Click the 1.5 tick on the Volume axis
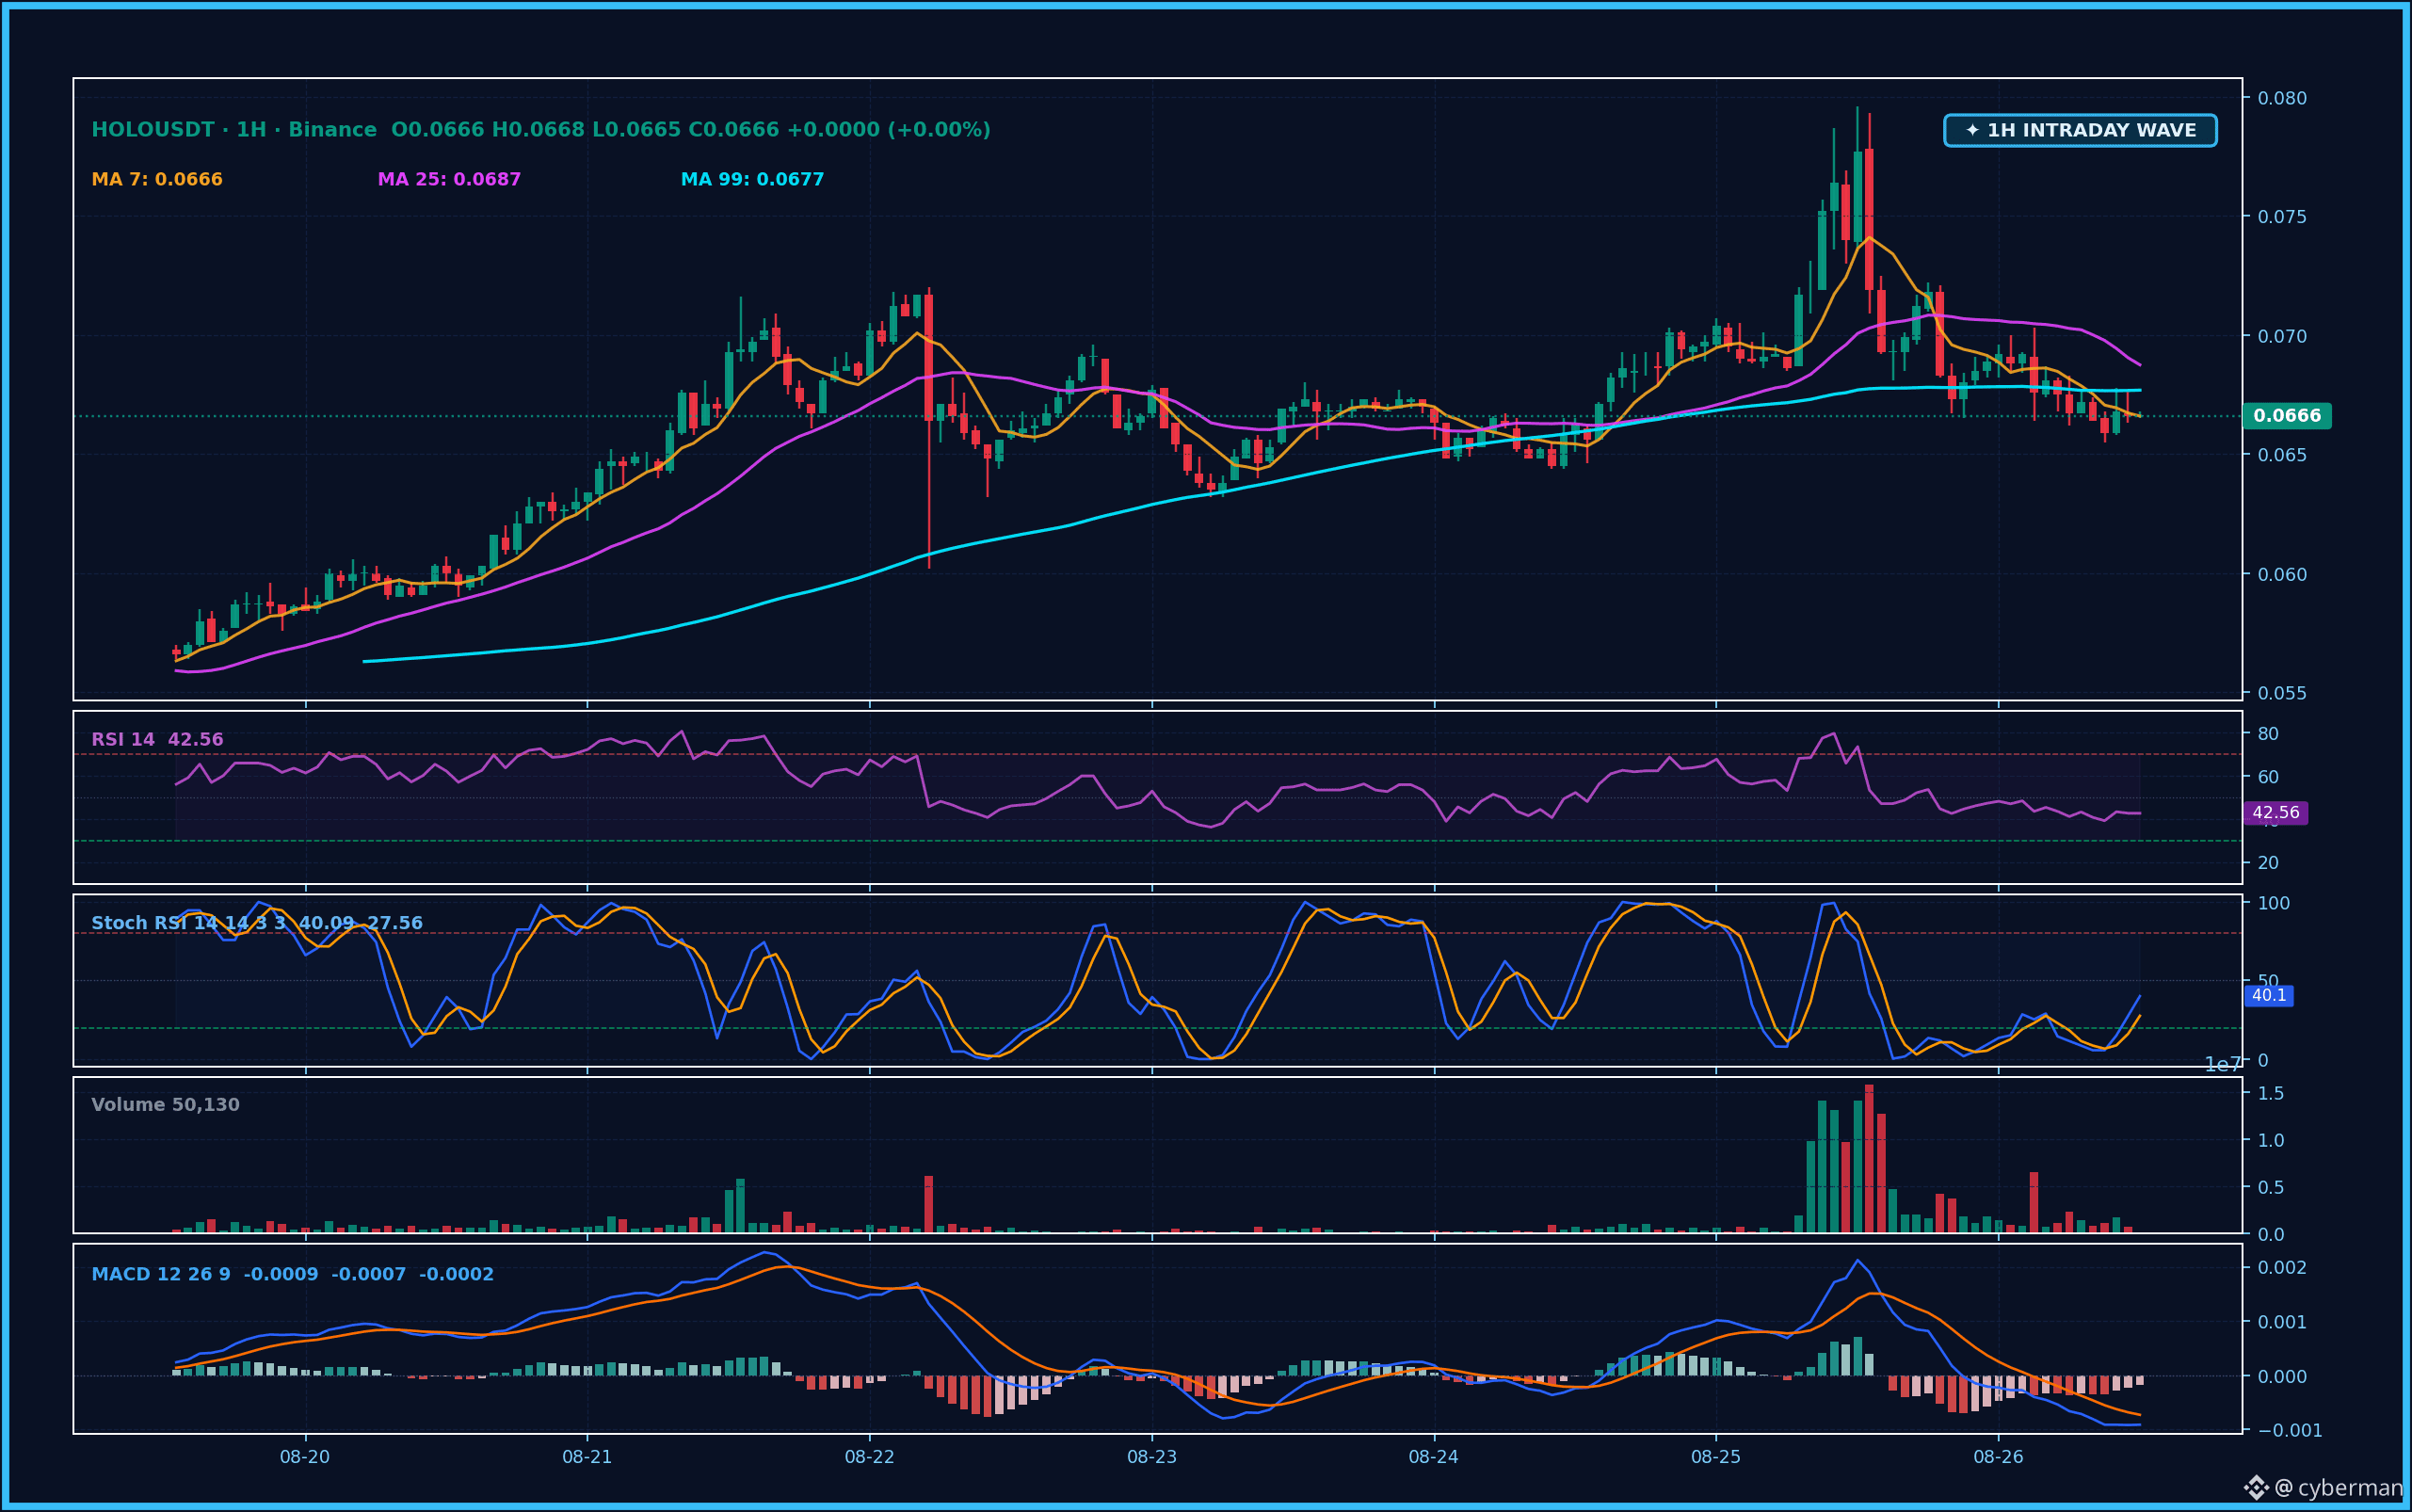Image resolution: width=2412 pixels, height=1512 pixels. (x=2271, y=1093)
